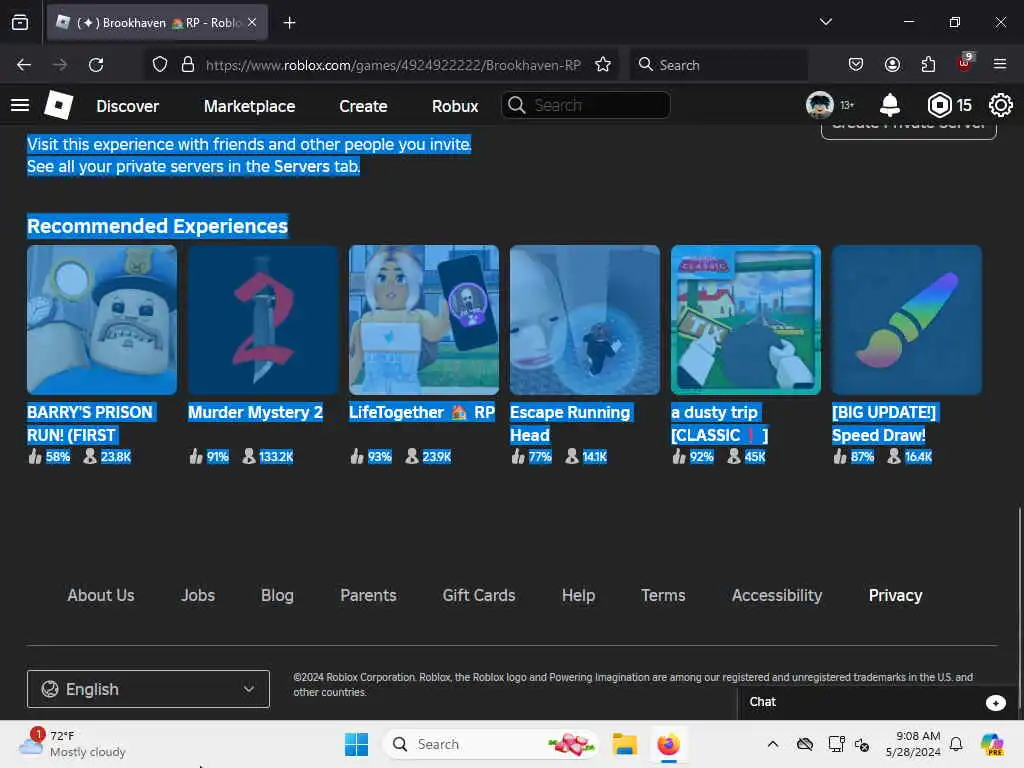Open the Discover tab in Roblox

pos(127,106)
